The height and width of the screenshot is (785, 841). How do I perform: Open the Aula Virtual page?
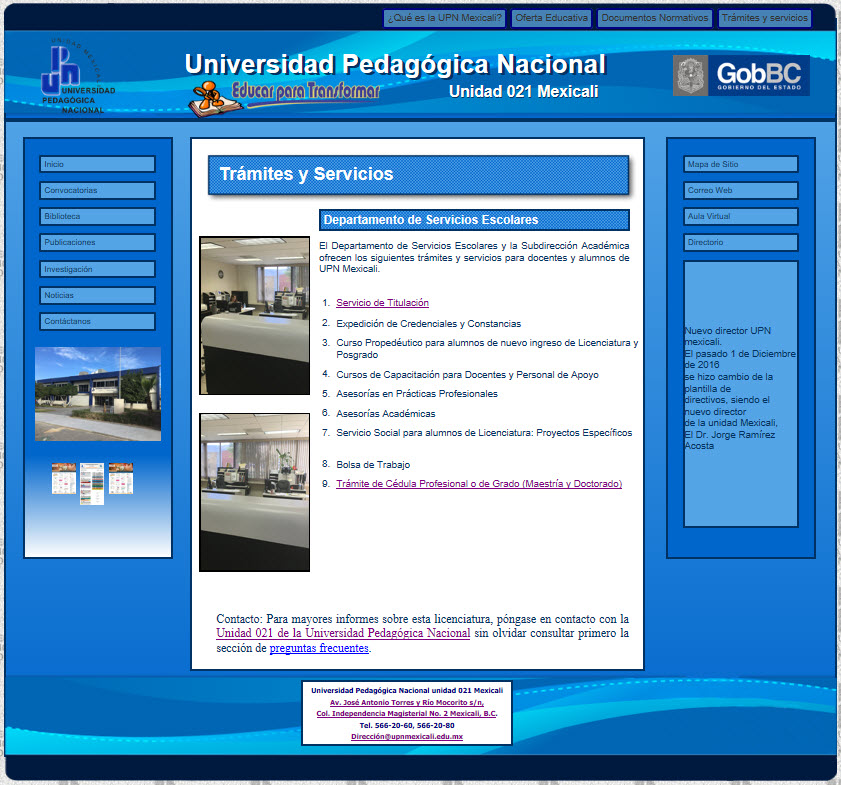tap(741, 216)
